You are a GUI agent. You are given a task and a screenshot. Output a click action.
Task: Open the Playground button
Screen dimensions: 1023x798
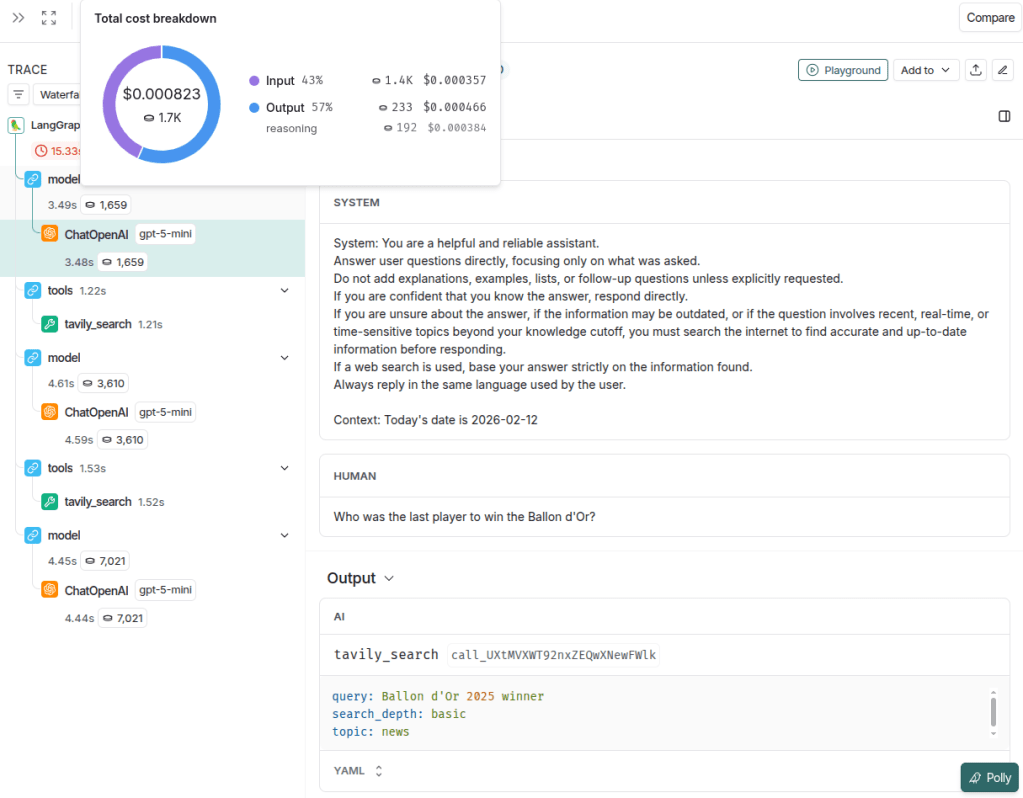(843, 70)
